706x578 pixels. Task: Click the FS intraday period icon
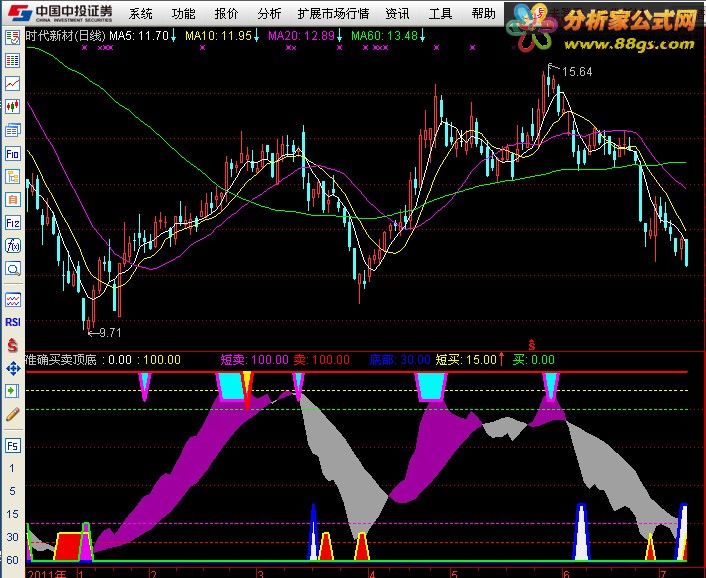click(x=13, y=446)
